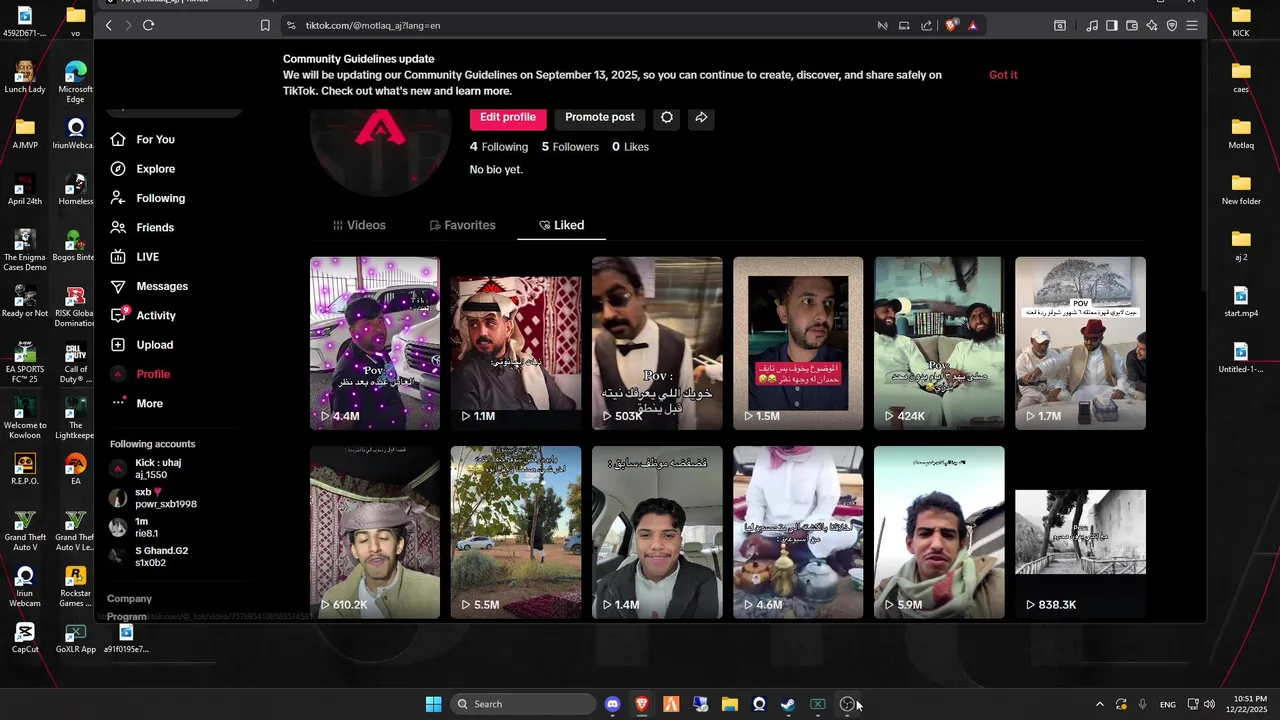Open the 5 Followers count
The image size is (1280, 720).
coord(570,147)
